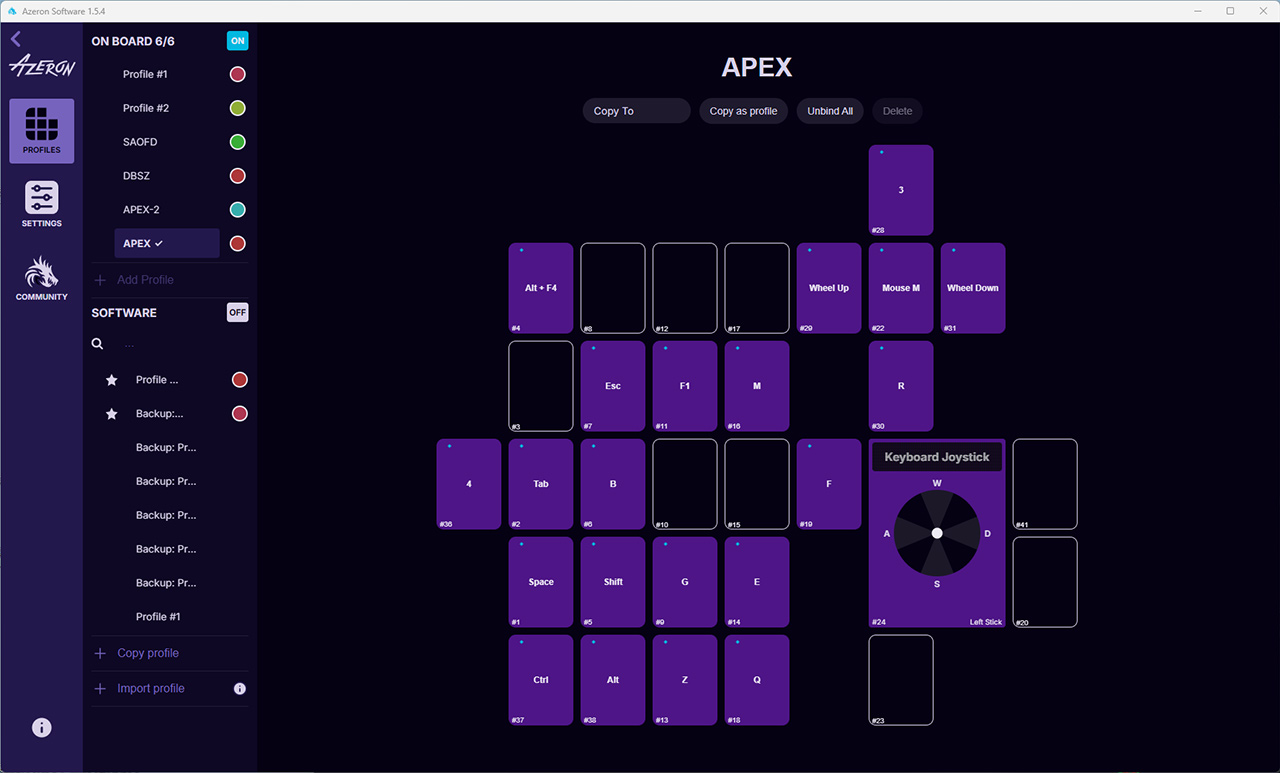The height and width of the screenshot is (773, 1280).
Task: Open the color dot on the APEX row
Action: pos(238,244)
